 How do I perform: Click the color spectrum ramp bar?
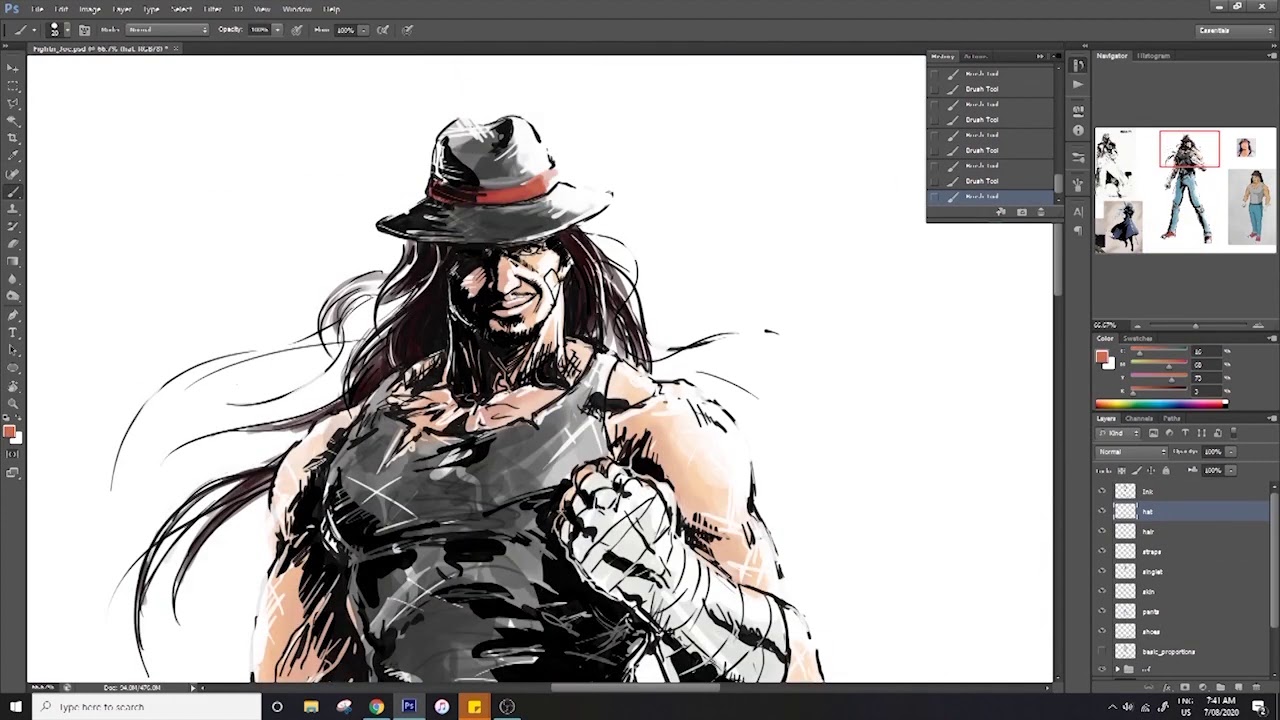point(1161,404)
